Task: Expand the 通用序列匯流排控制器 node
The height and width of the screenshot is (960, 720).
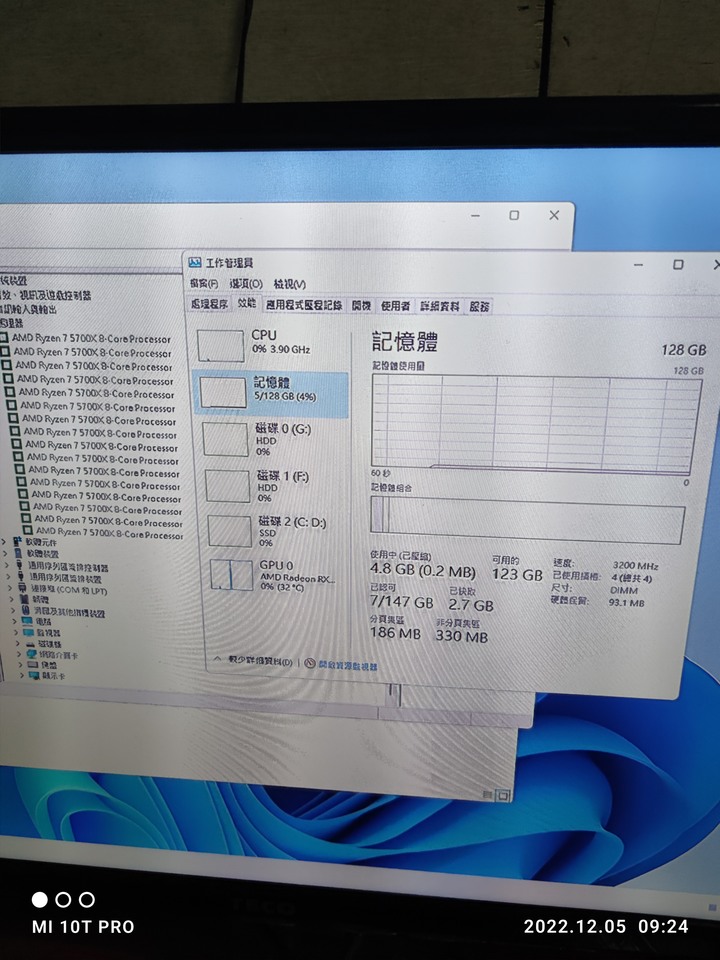Action: tap(7, 566)
